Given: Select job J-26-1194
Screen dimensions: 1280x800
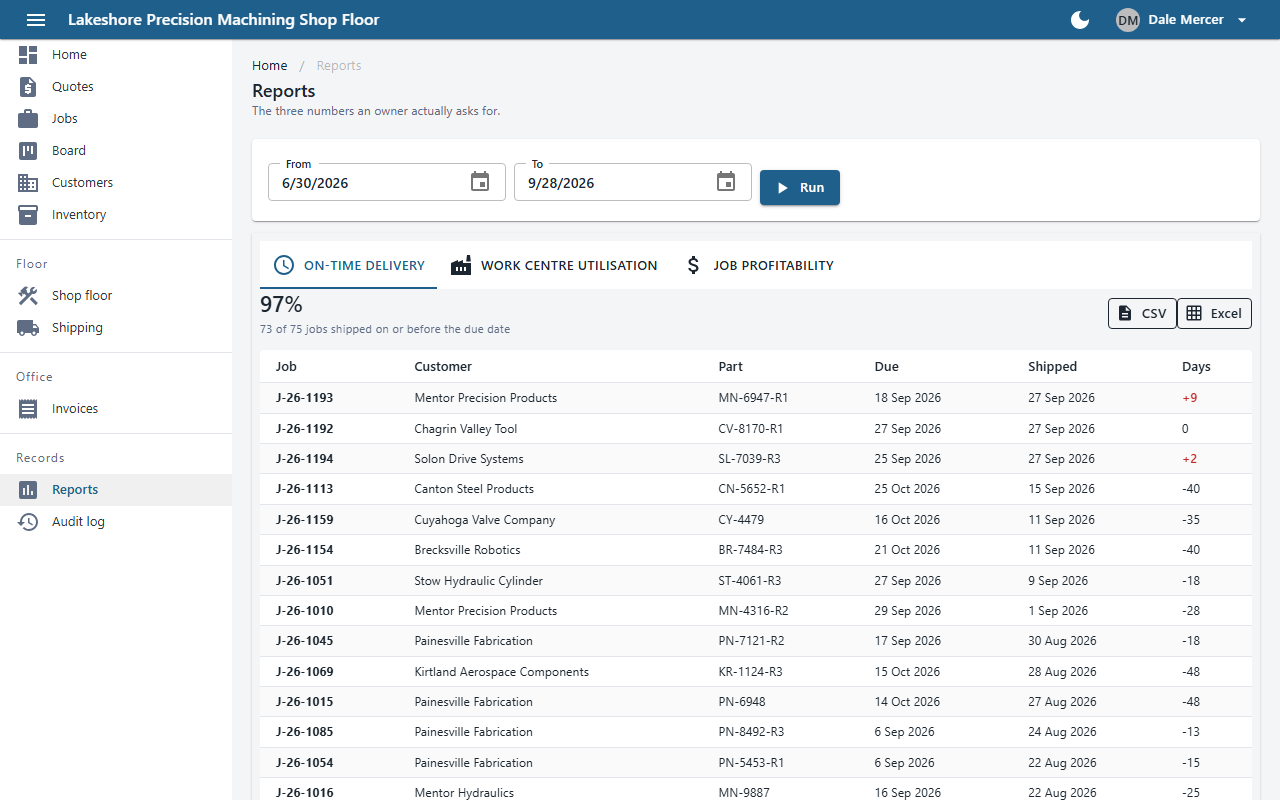Looking at the screenshot, I should [x=304, y=459].
